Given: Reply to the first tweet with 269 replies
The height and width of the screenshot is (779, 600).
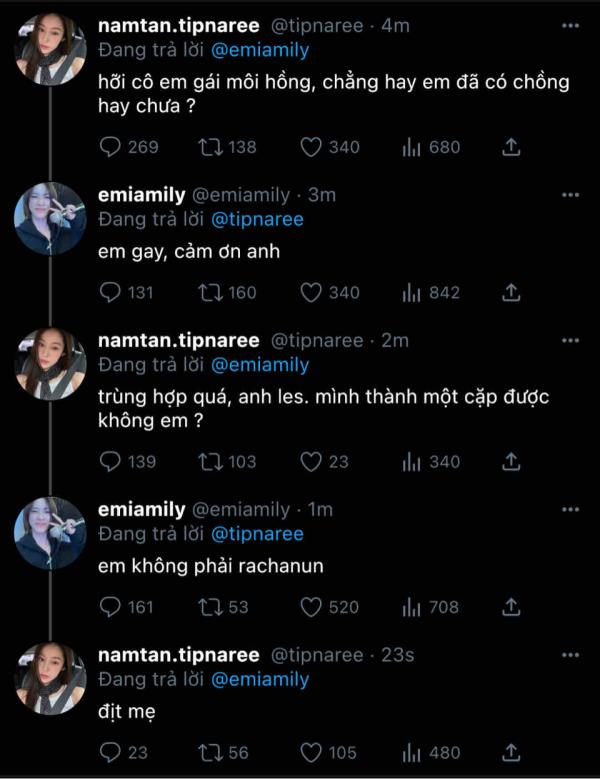Looking at the screenshot, I should (x=112, y=147).
